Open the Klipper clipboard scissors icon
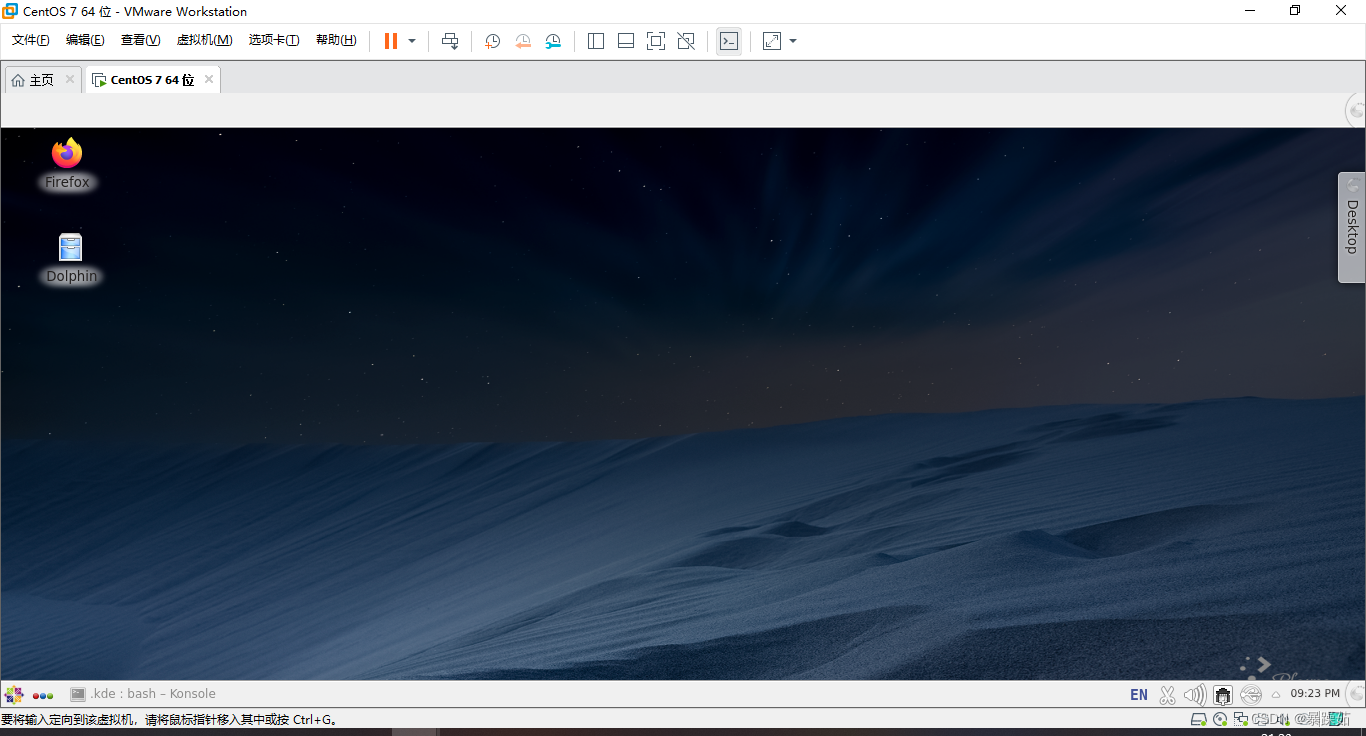The height and width of the screenshot is (736, 1366). pos(1167,695)
